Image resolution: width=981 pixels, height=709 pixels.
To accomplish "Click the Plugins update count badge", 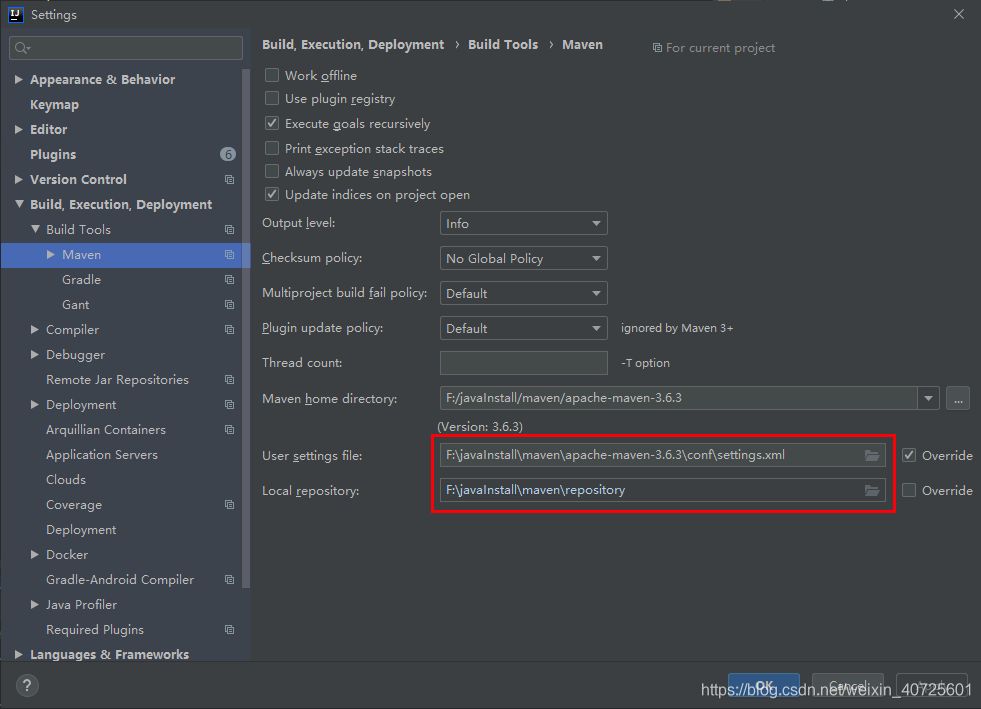I will pos(228,154).
